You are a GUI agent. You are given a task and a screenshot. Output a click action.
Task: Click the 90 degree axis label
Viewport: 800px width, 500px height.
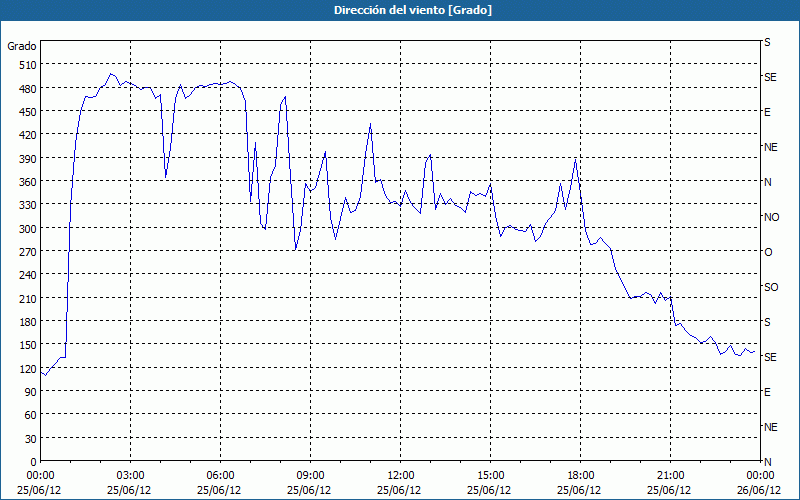(31, 392)
